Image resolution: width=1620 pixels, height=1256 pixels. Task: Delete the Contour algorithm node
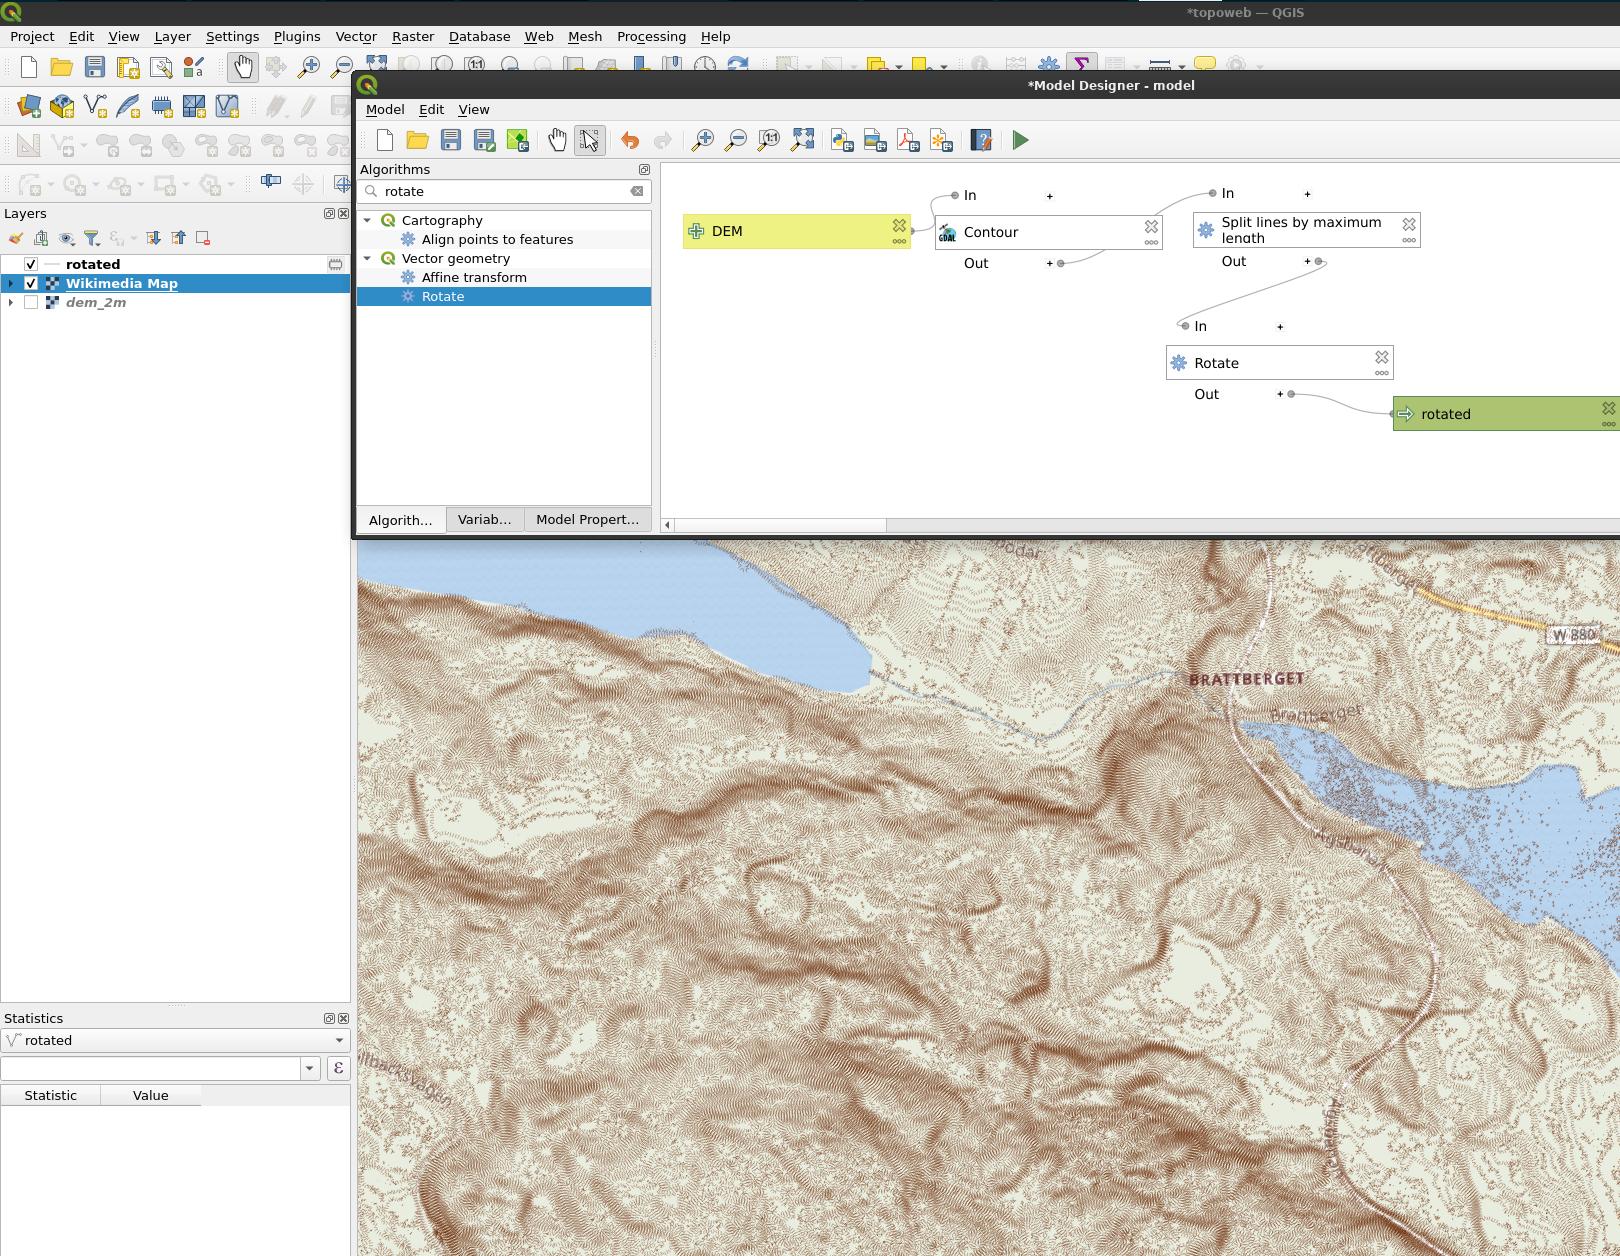[x=1151, y=227]
